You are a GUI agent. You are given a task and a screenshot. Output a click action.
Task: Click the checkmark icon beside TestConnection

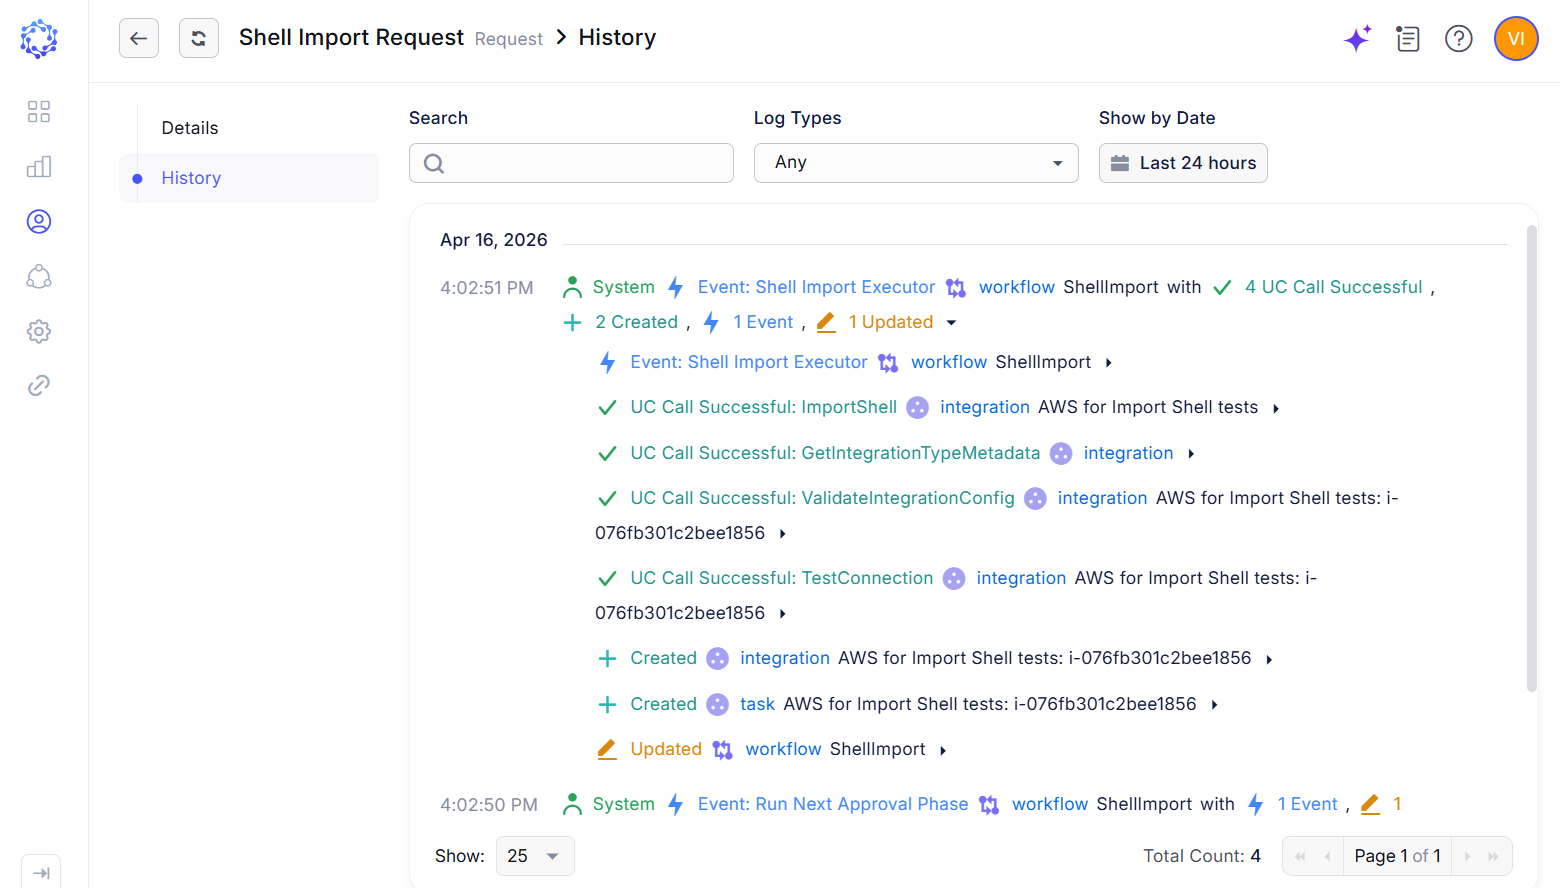pyautogui.click(x=607, y=578)
